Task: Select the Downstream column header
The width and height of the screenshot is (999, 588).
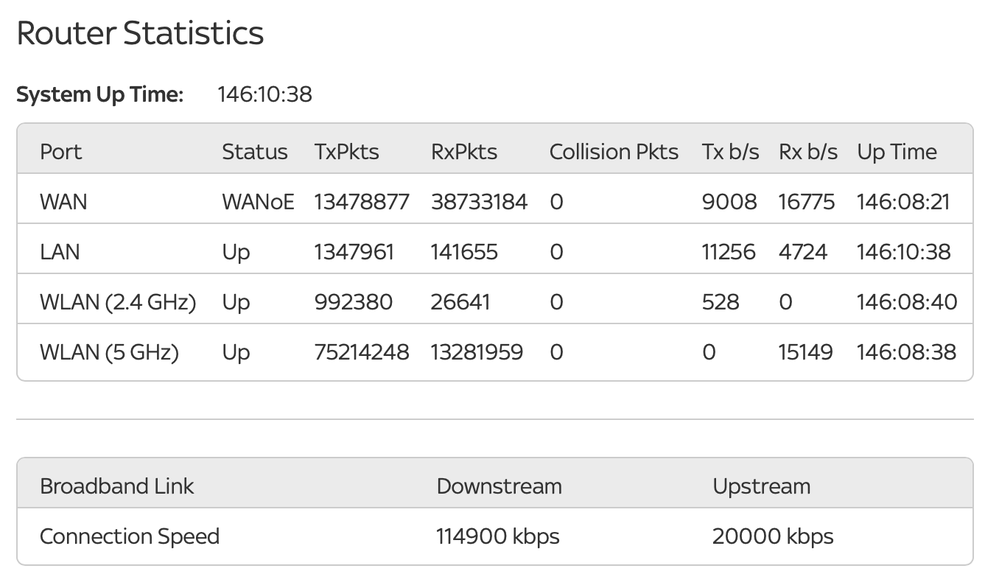Action: coord(499,487)
